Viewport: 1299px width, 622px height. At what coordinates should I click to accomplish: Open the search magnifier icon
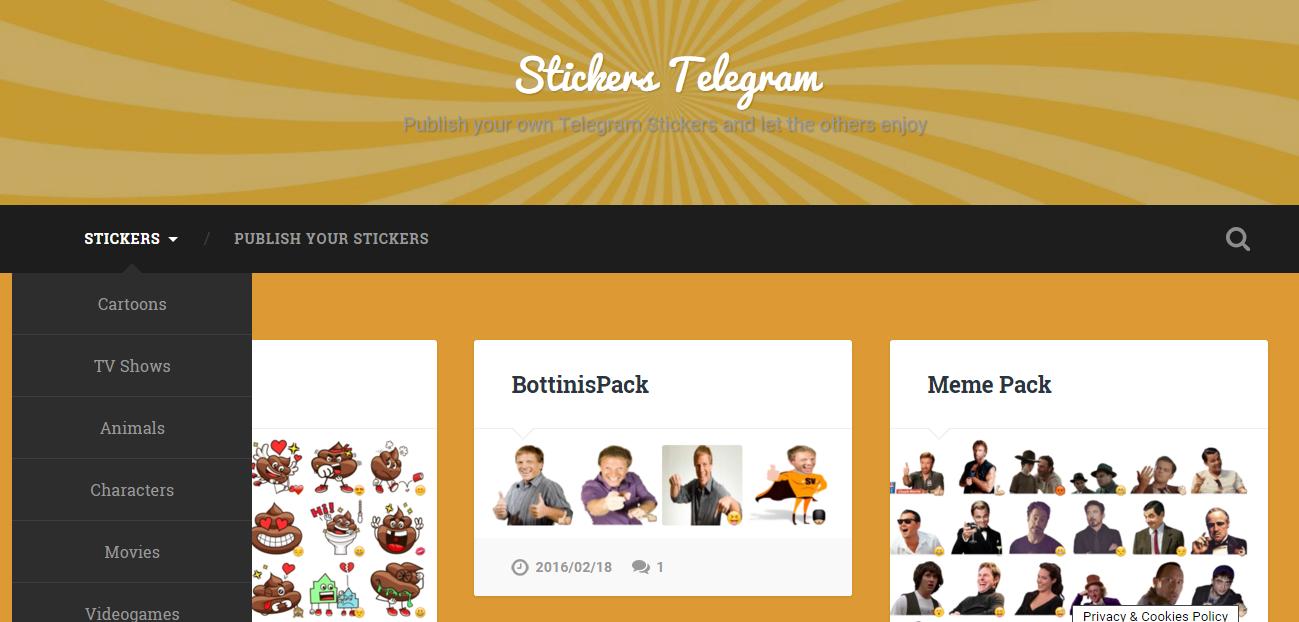coord(1237,239)
